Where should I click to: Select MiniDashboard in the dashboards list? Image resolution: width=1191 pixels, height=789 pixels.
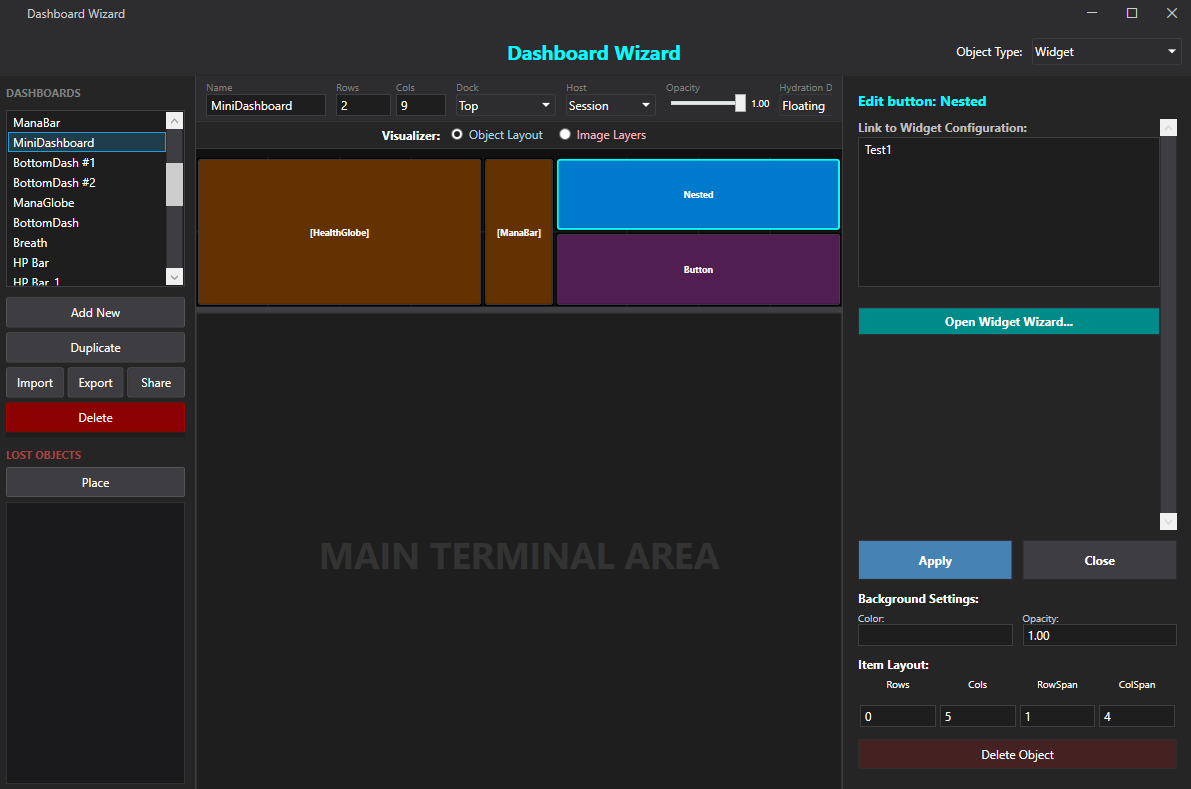pos(87,143)
